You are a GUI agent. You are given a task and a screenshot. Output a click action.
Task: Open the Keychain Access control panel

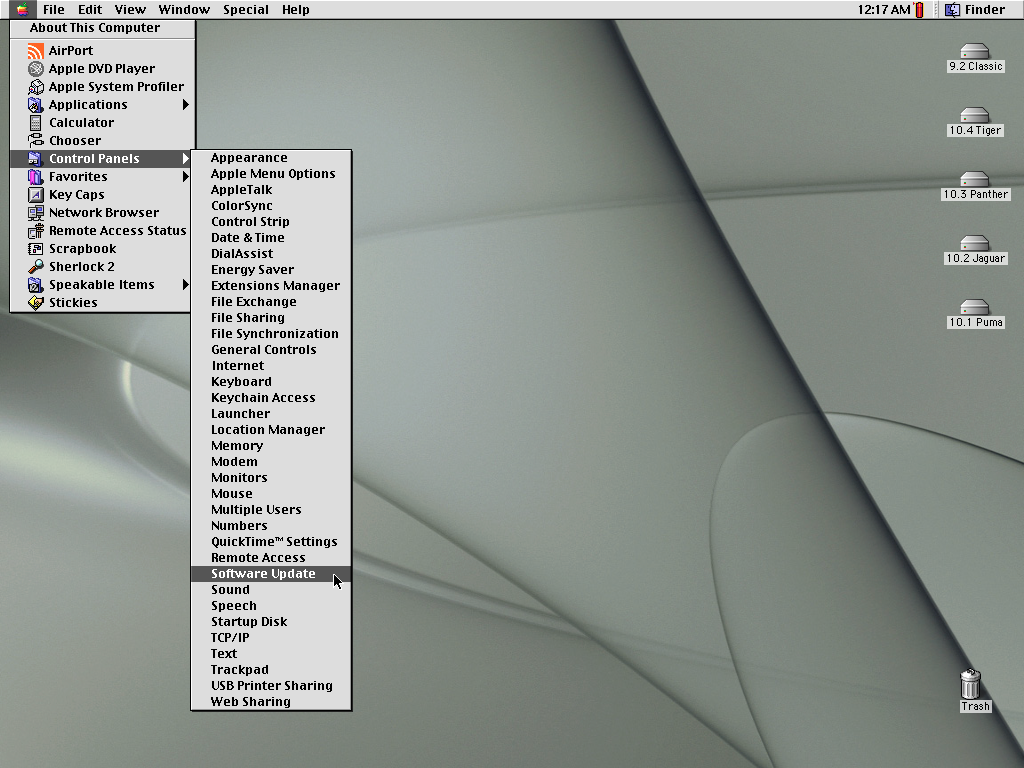(x=271, y=398)
